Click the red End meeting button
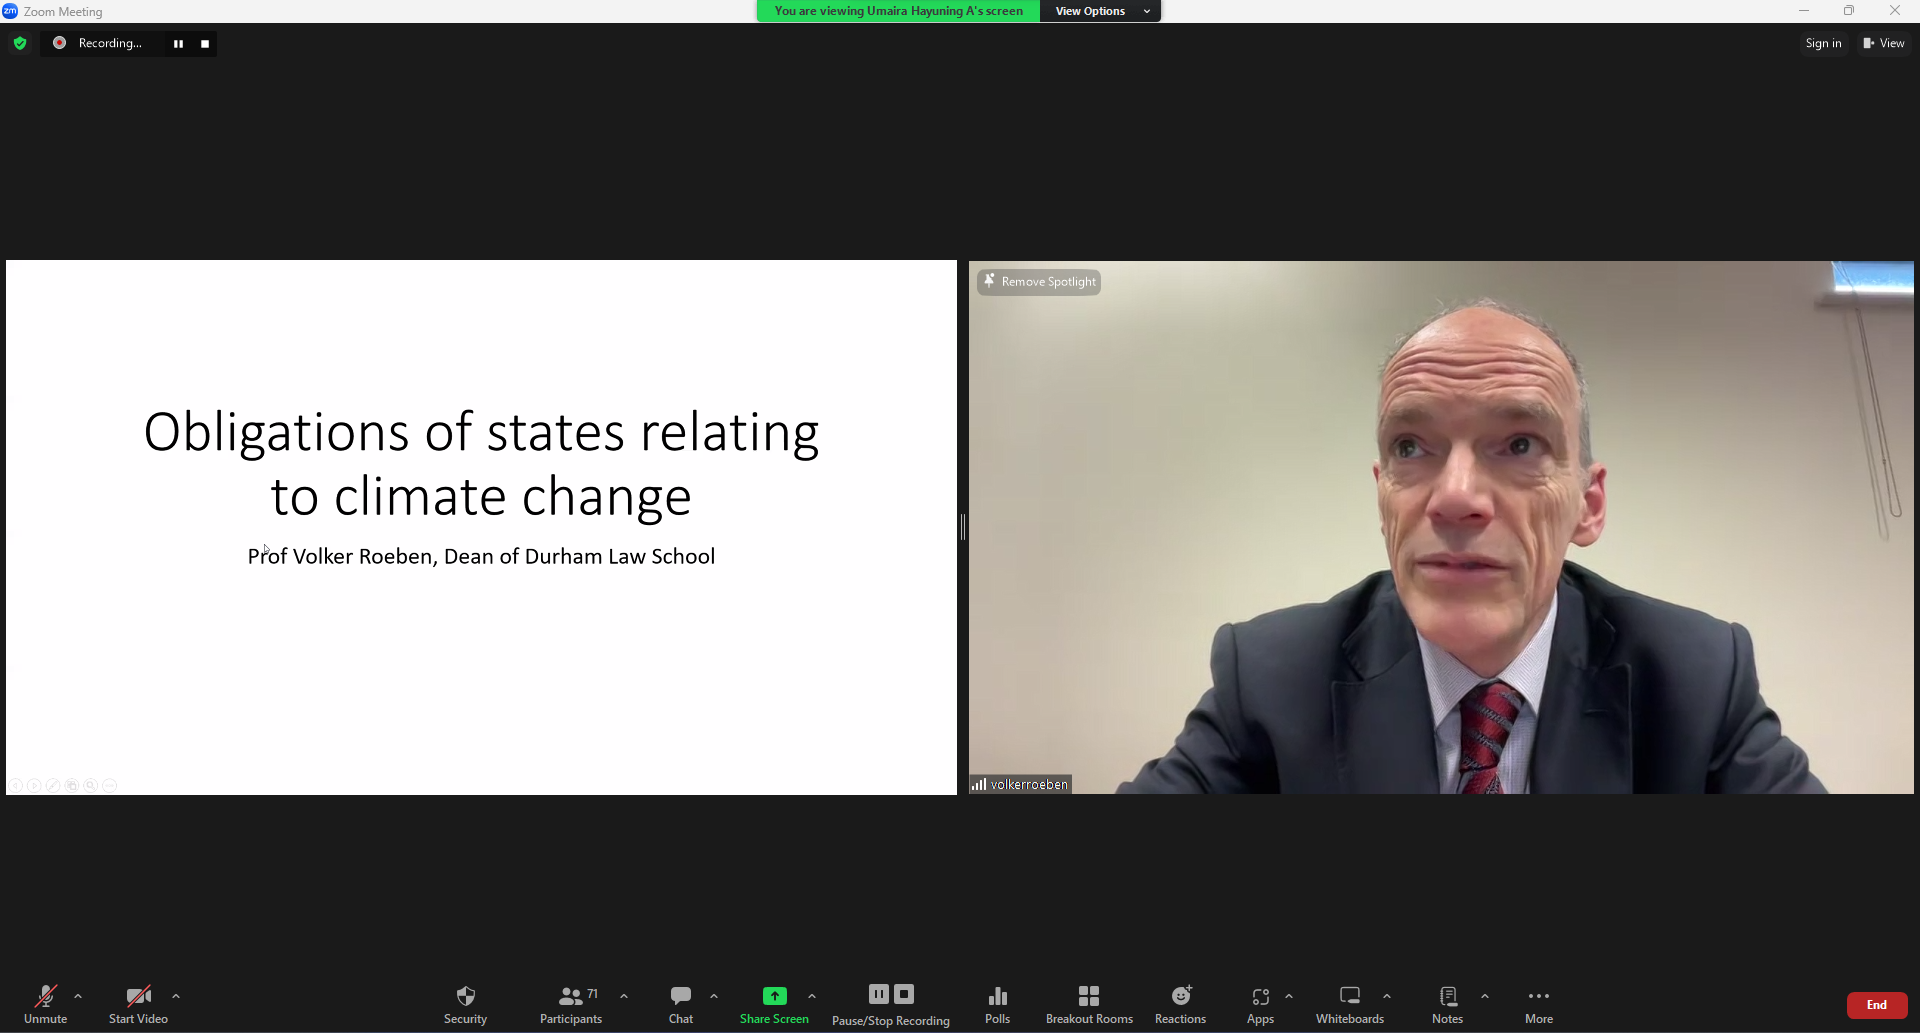 [1876, 1005]
